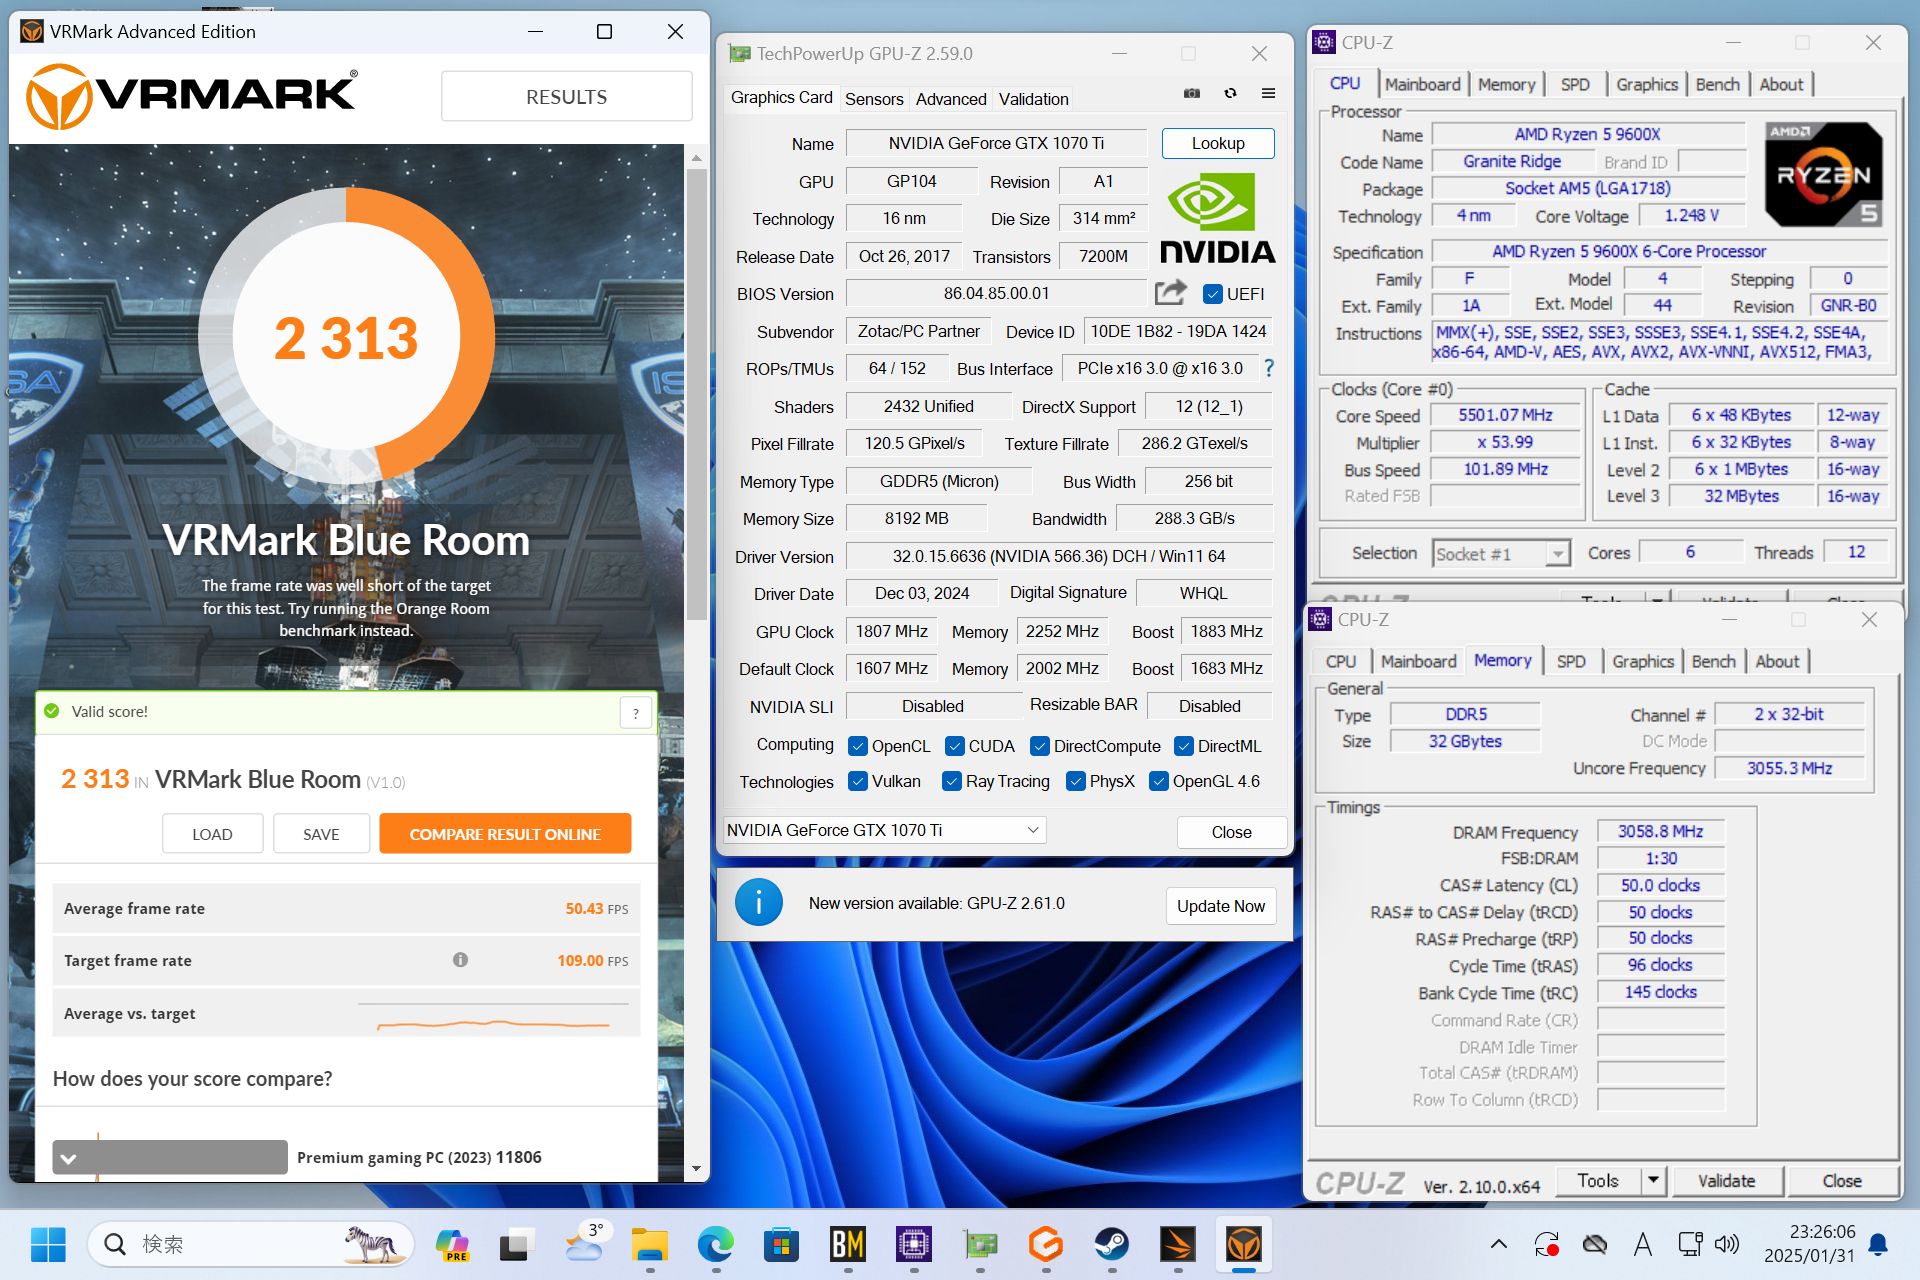The width and height of the screenshot is (1920, 1280).
Task: Click the VRMark scrollbar down arrow
Action: click(696, 1169)
